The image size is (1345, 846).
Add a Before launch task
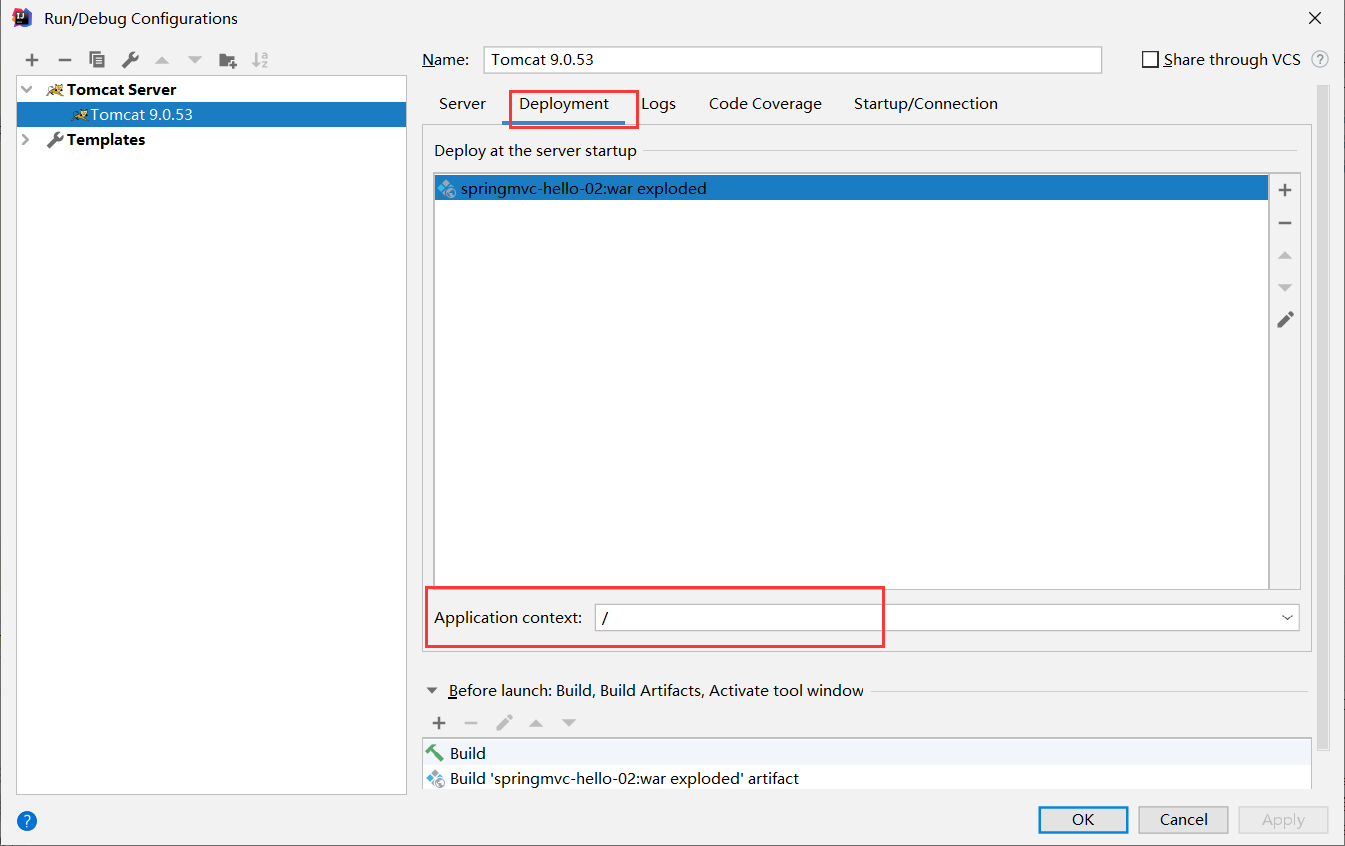click(x=439, y=723)
